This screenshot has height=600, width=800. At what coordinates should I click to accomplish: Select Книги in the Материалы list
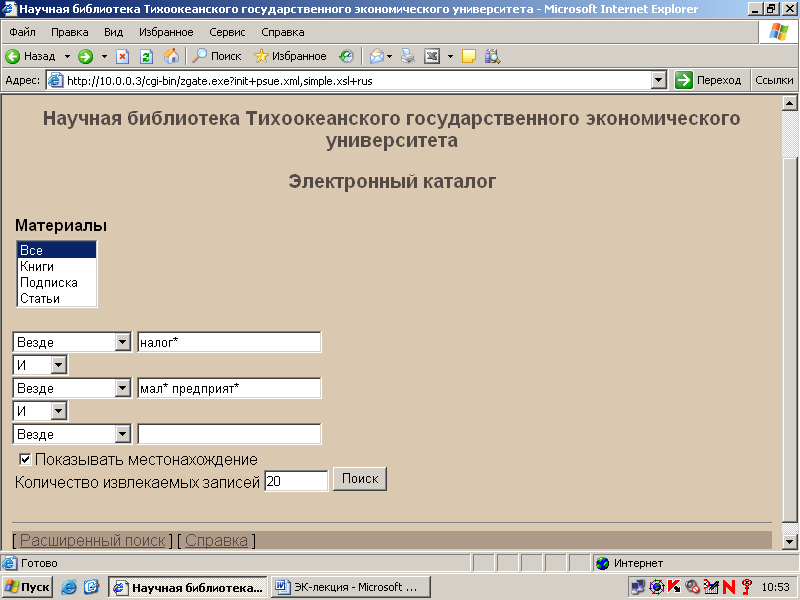pos(57,266)
